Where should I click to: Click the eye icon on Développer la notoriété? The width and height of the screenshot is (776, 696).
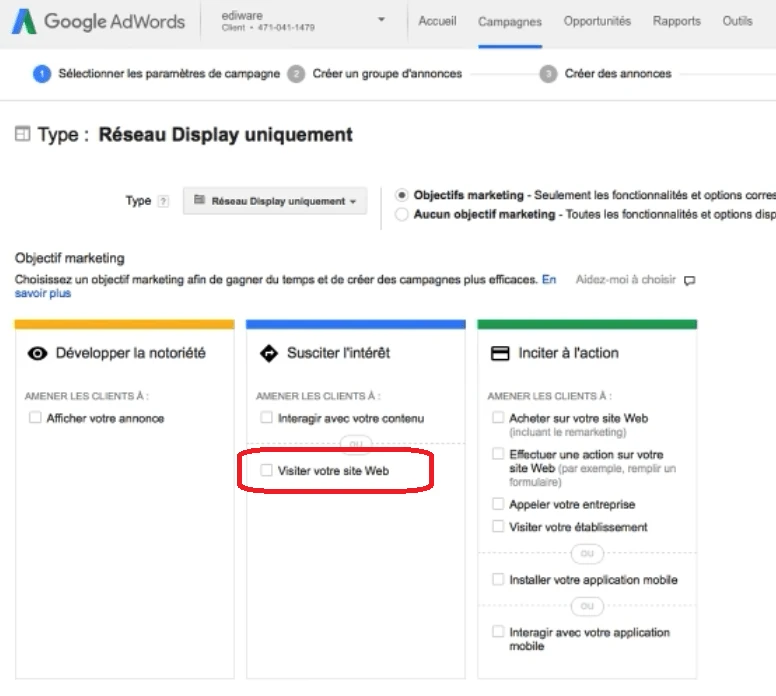(38, 353)
